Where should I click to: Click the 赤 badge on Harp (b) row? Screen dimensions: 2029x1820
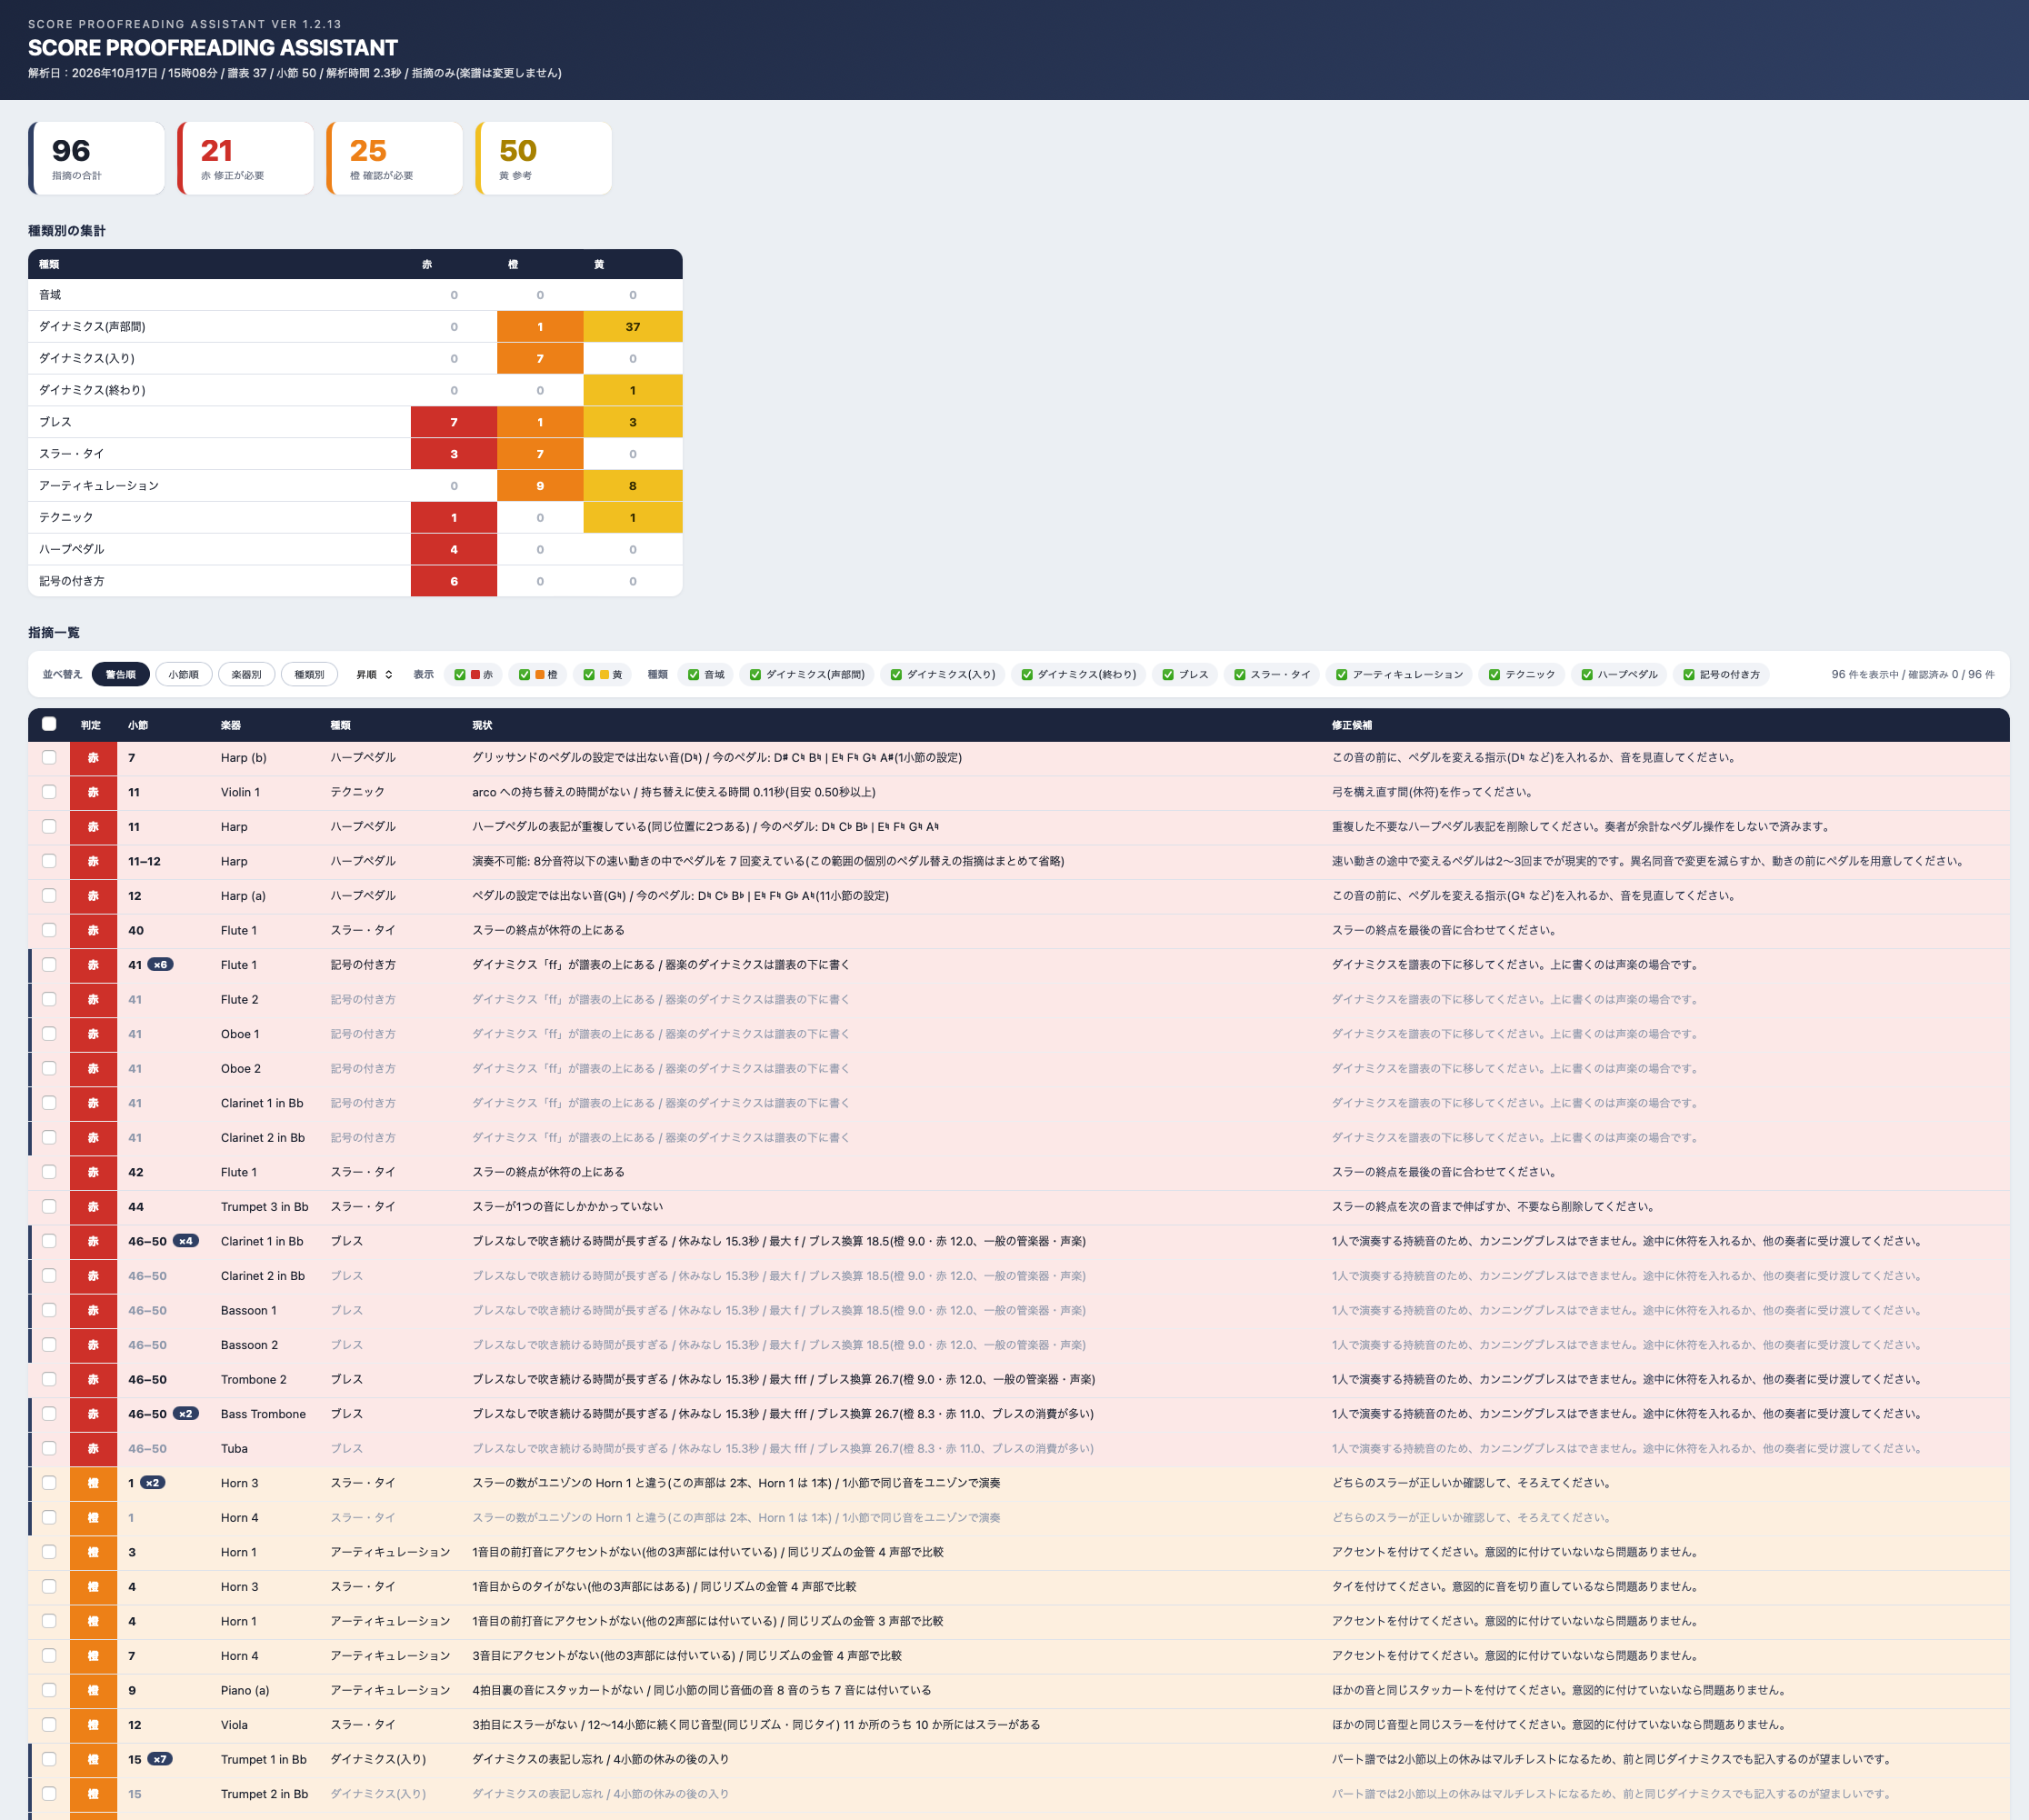click(93, 758)
